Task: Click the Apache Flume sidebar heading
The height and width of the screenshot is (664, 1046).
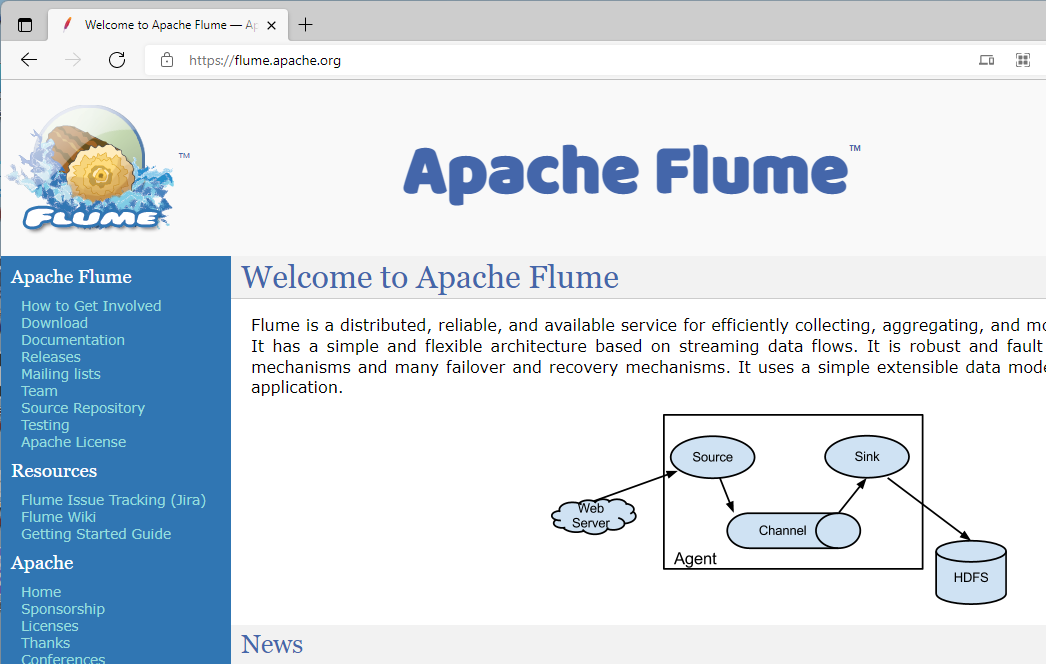Action: [x=71, y=277]
